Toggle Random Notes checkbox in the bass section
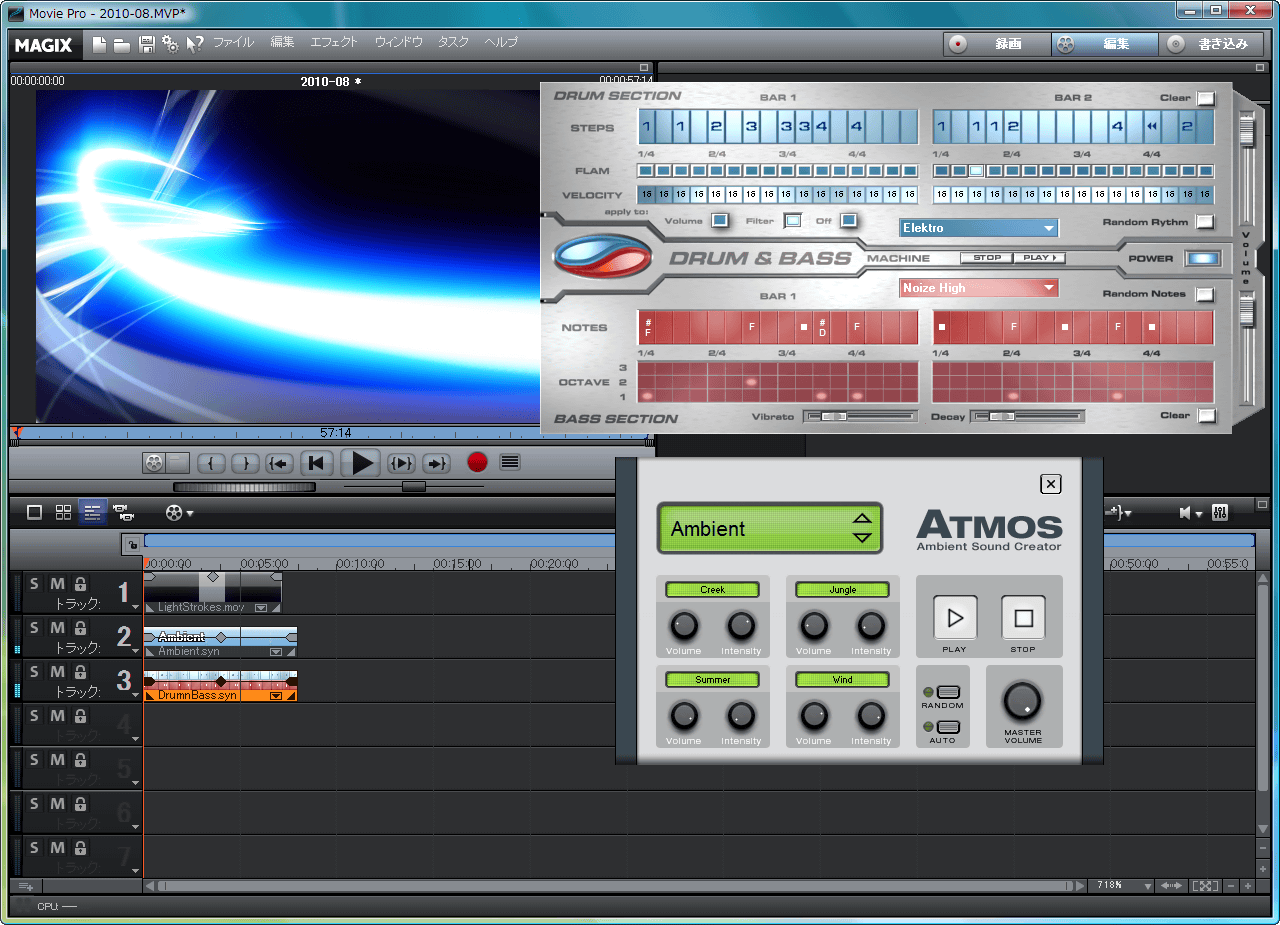 point(1205,294)
